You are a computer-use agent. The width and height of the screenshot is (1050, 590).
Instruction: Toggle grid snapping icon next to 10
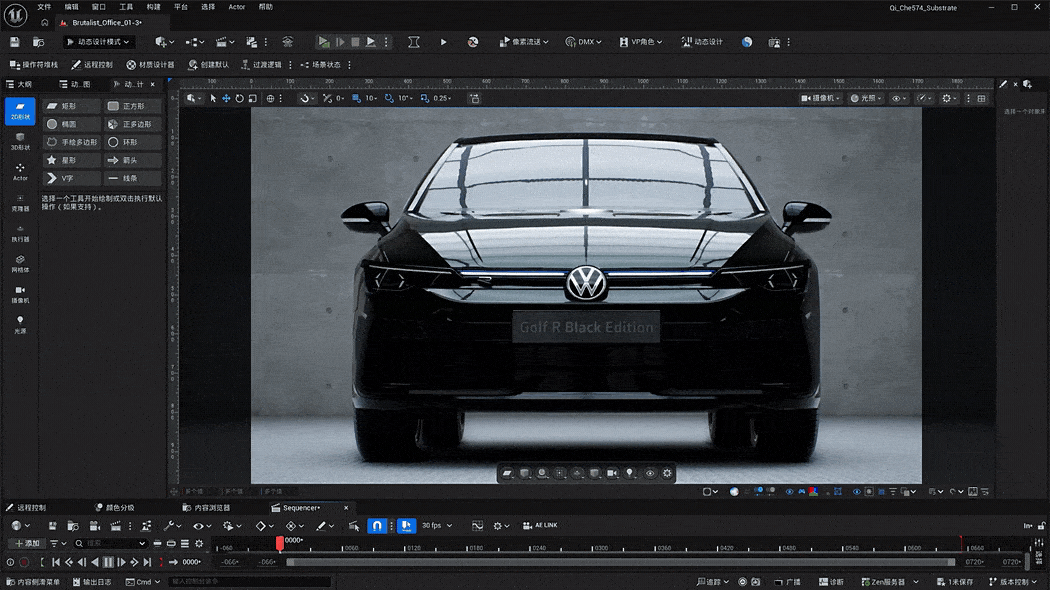356,98
